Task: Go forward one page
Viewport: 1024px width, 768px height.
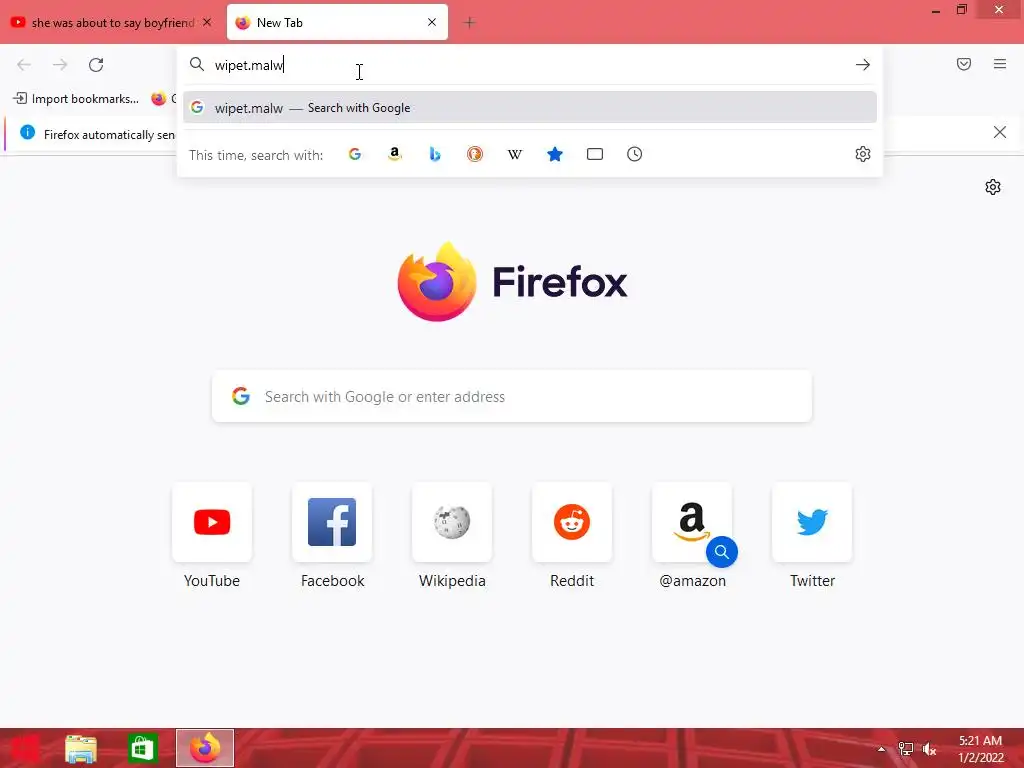Action: tap(60, 65)
